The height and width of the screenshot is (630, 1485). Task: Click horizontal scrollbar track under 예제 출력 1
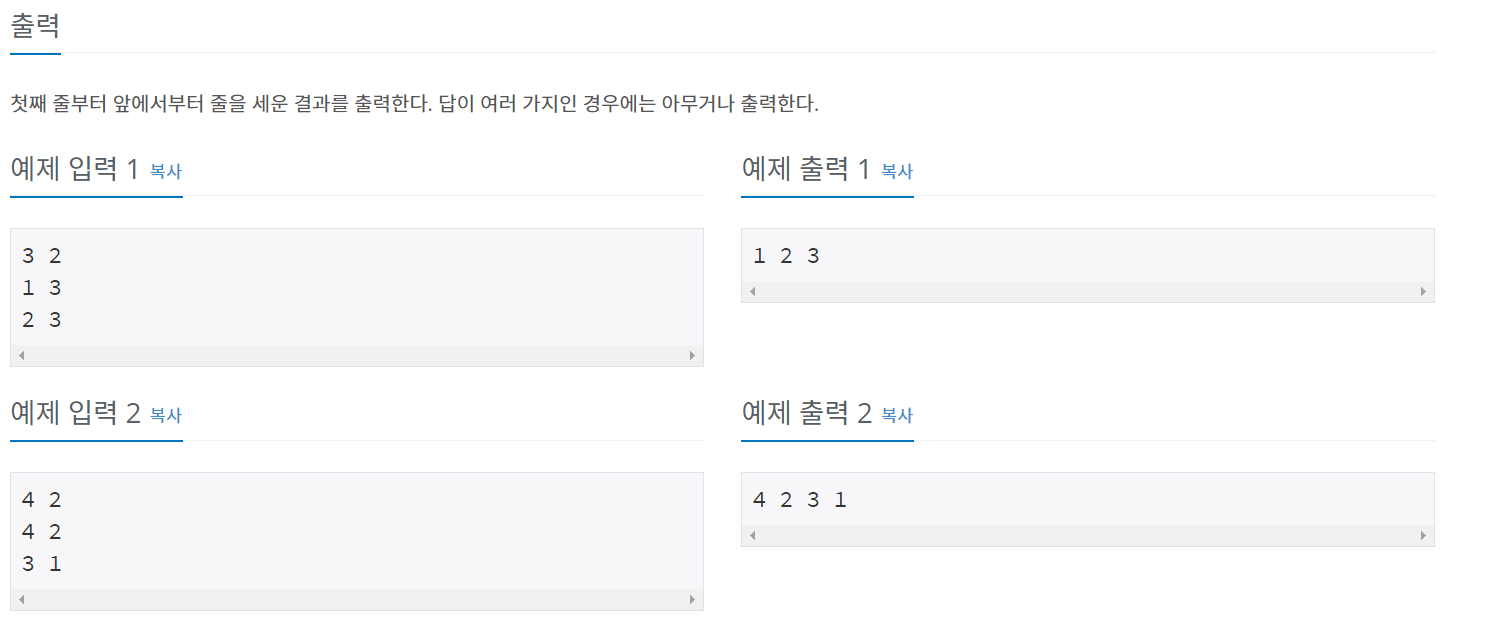tap(1087, 292)
